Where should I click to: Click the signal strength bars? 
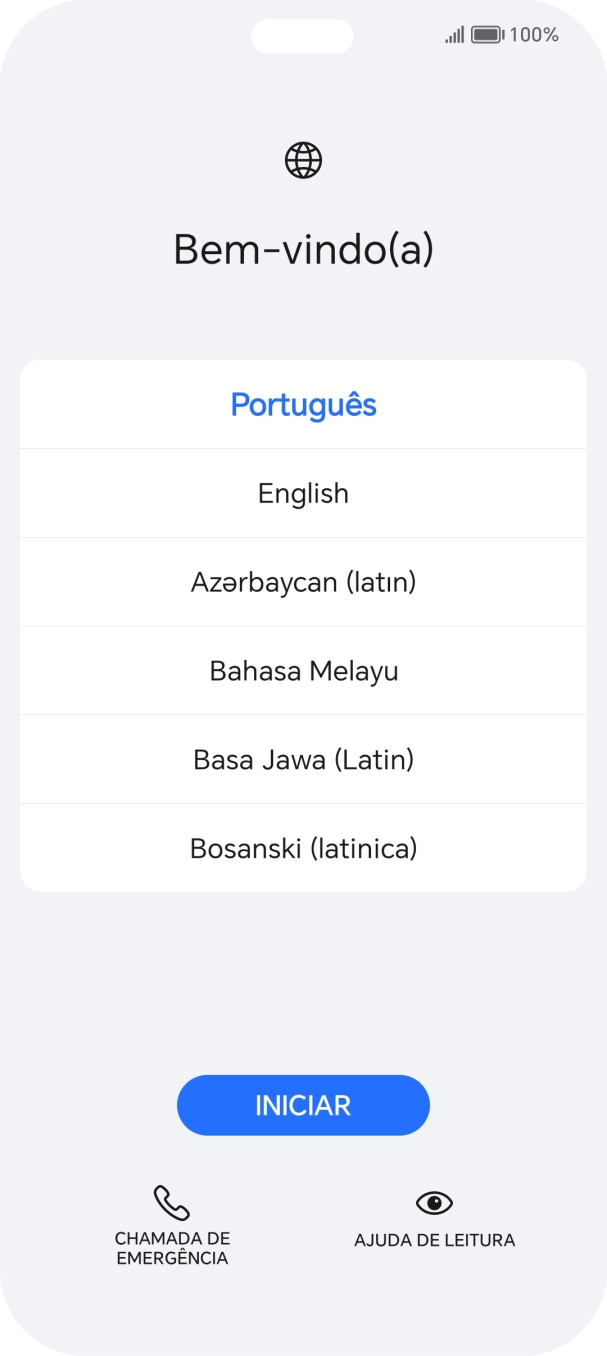coord(452,34)
